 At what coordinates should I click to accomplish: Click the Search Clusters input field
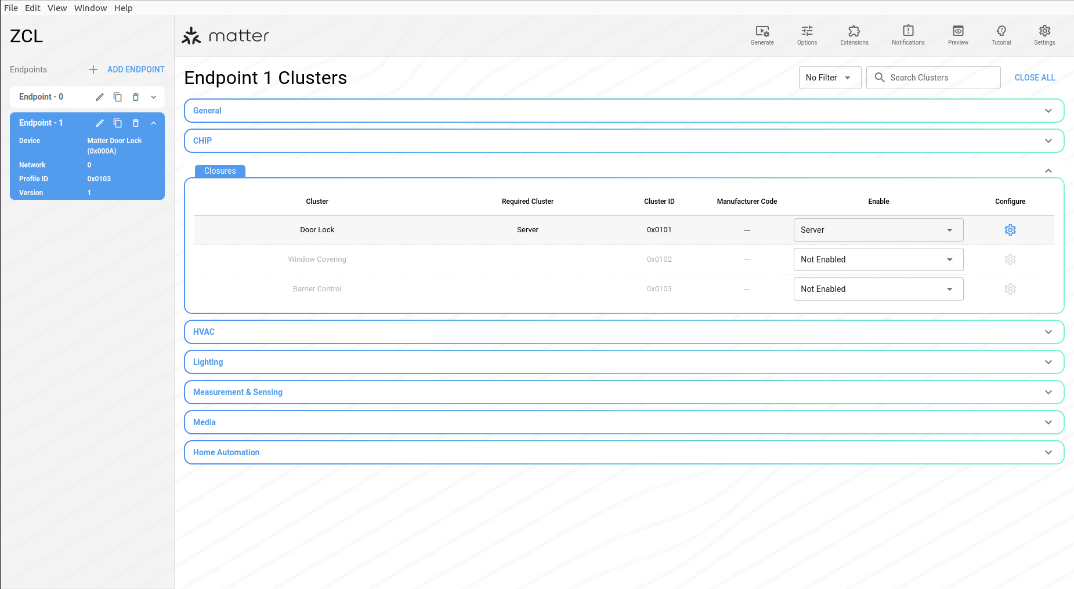pos(940,78)
